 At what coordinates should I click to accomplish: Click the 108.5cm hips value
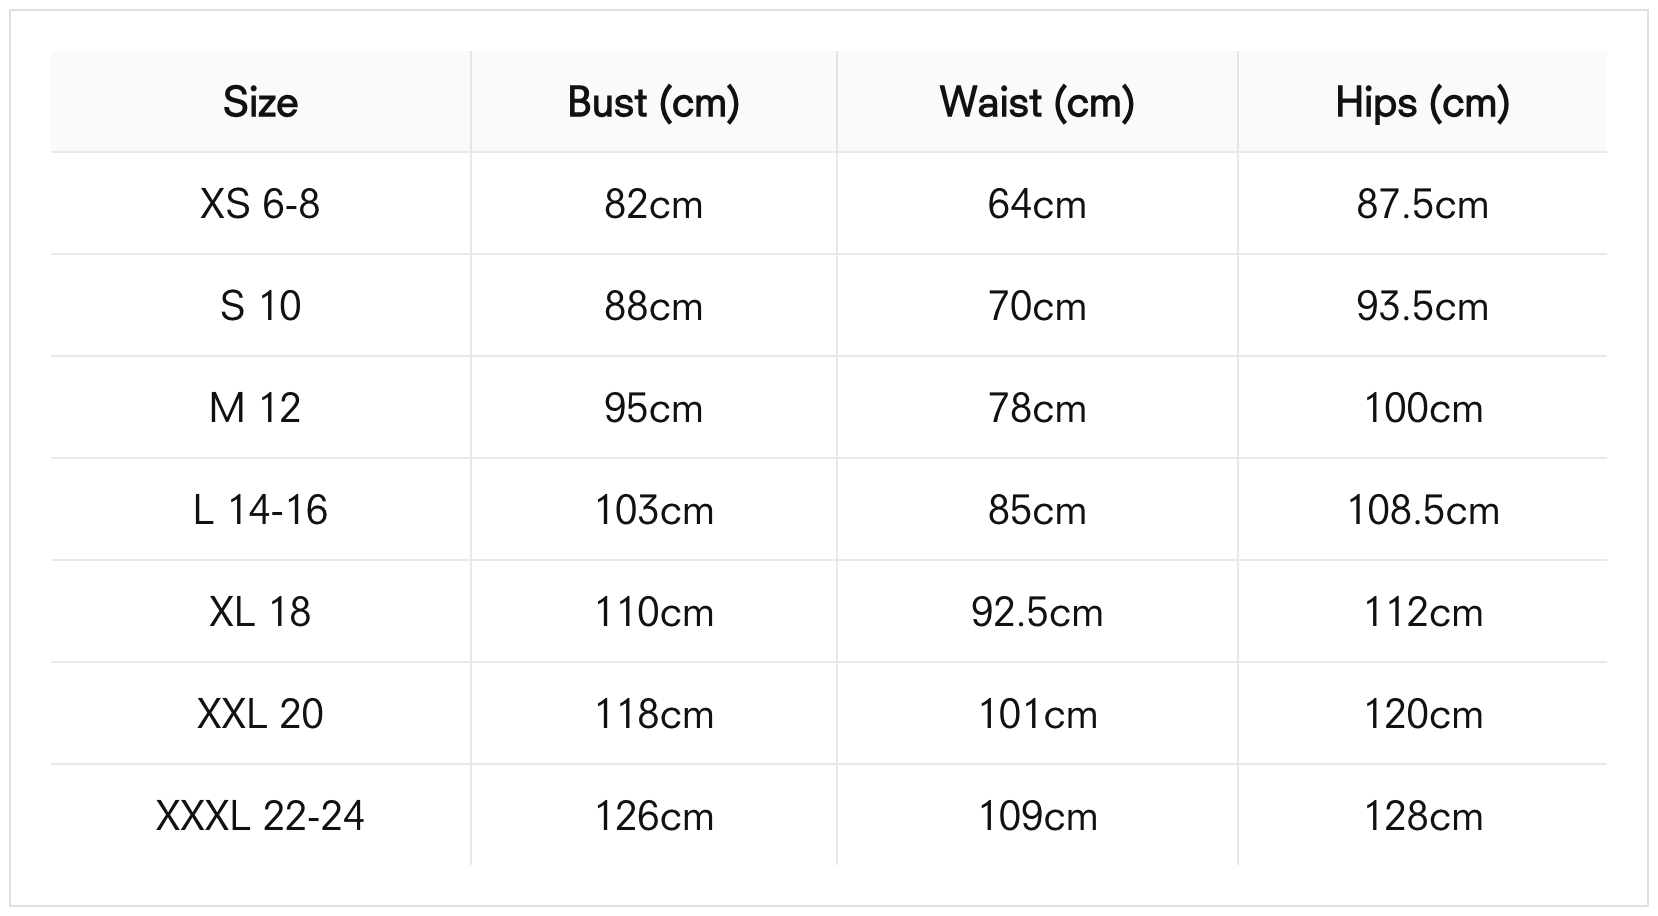click(1422, 510)
